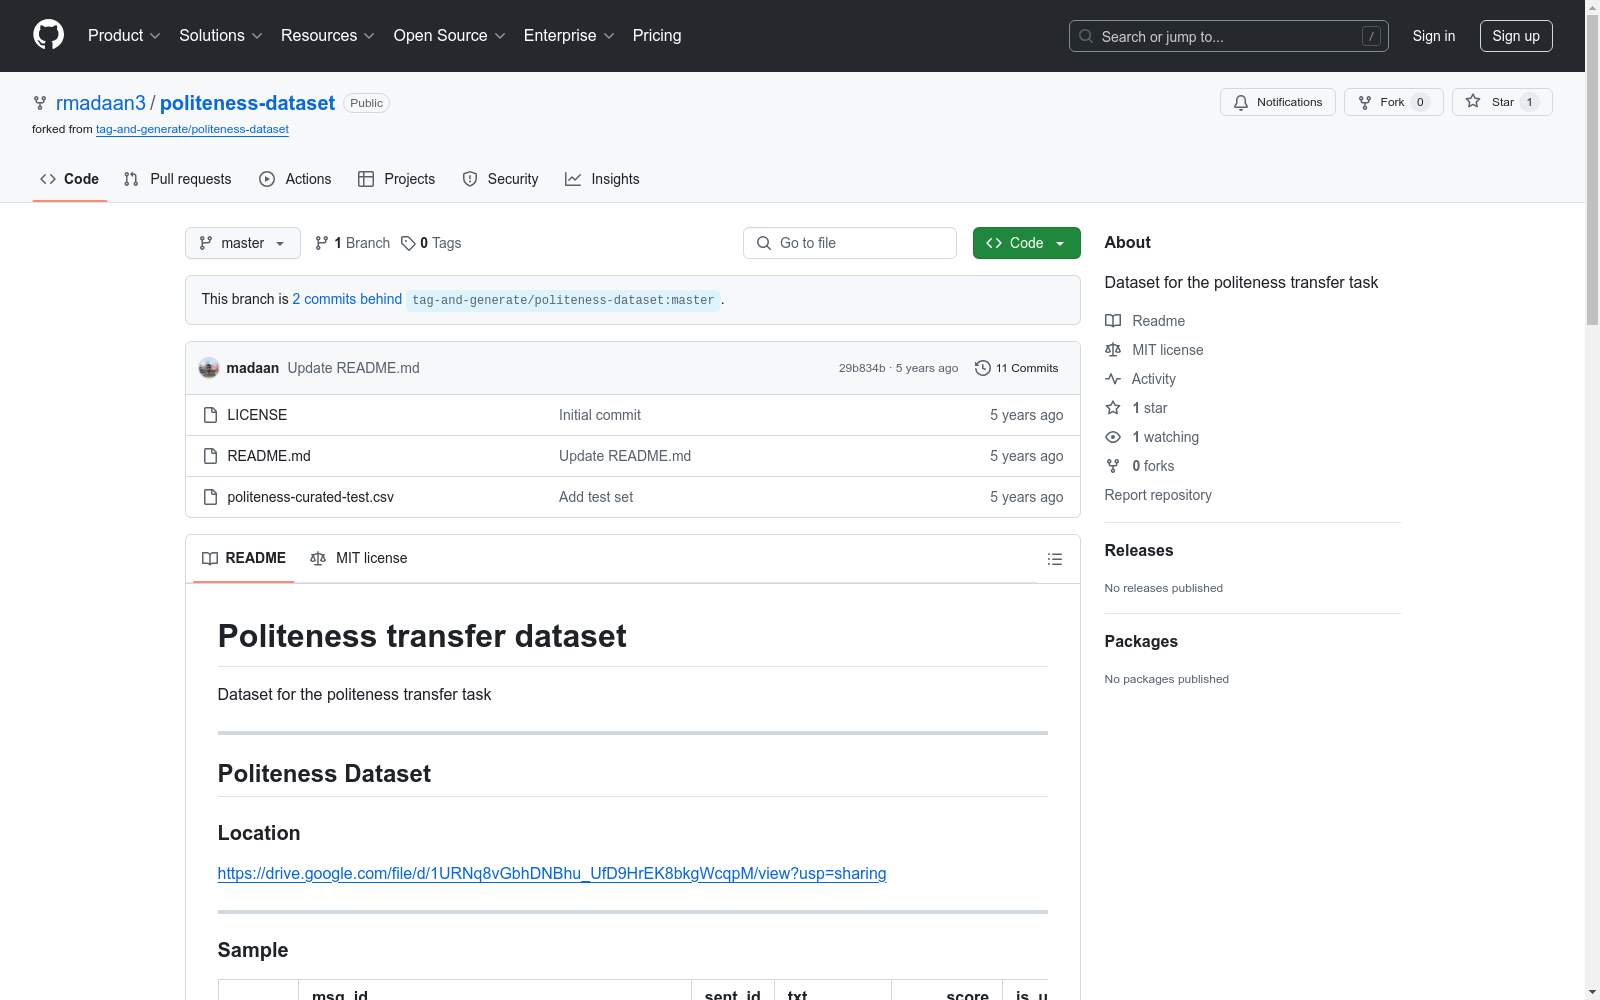Open the Google Drive dataset location link
The image size is (1600, 1000).
click(552, 873)
